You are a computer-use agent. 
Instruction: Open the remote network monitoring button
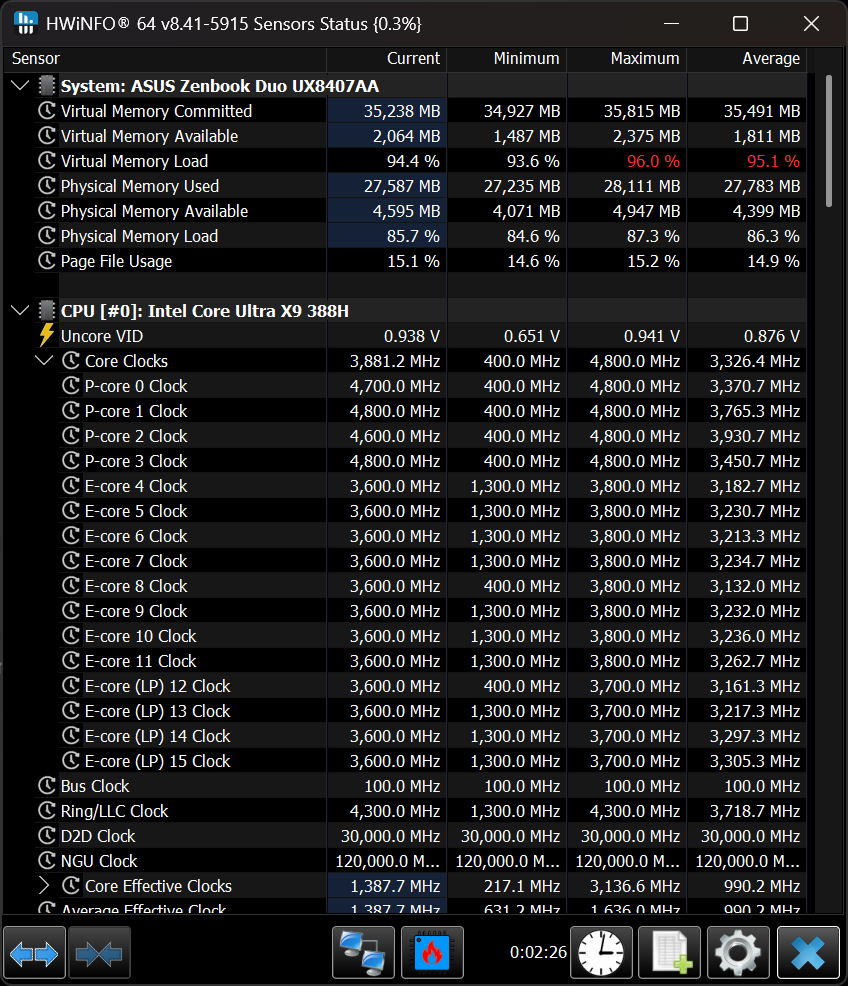(x=362, y=953)
